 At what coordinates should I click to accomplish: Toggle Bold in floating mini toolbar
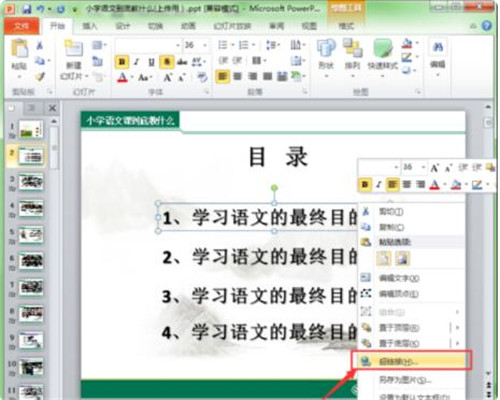(x=365, y=184)
